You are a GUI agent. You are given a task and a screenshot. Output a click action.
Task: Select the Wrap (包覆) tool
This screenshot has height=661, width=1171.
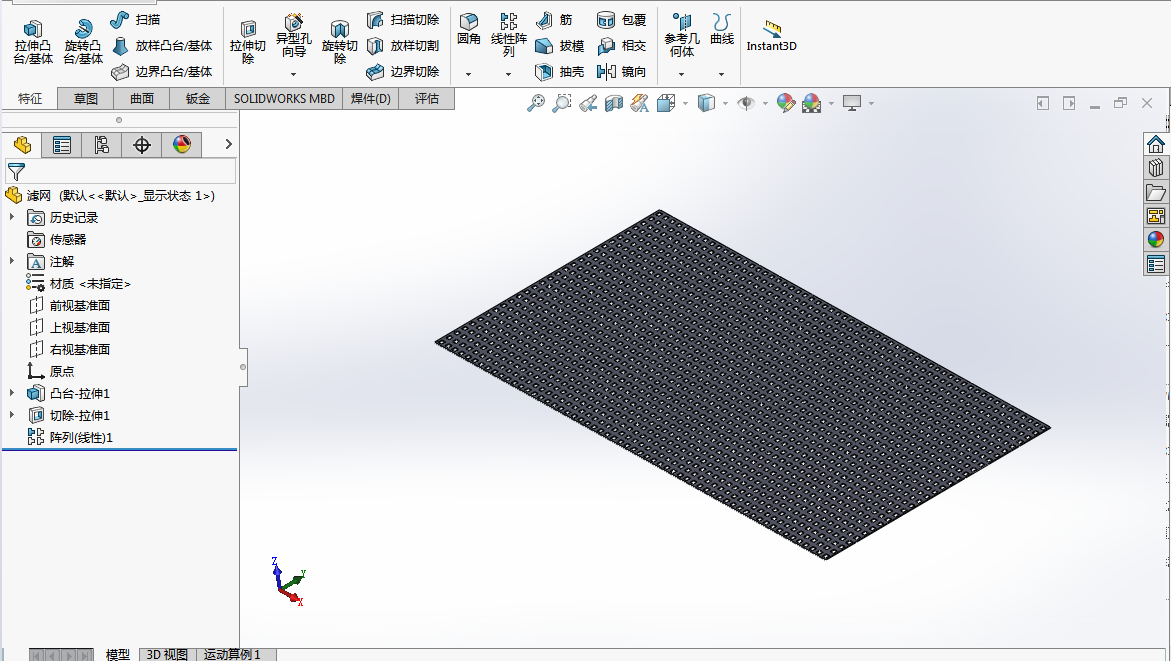(x=621, y=19)
